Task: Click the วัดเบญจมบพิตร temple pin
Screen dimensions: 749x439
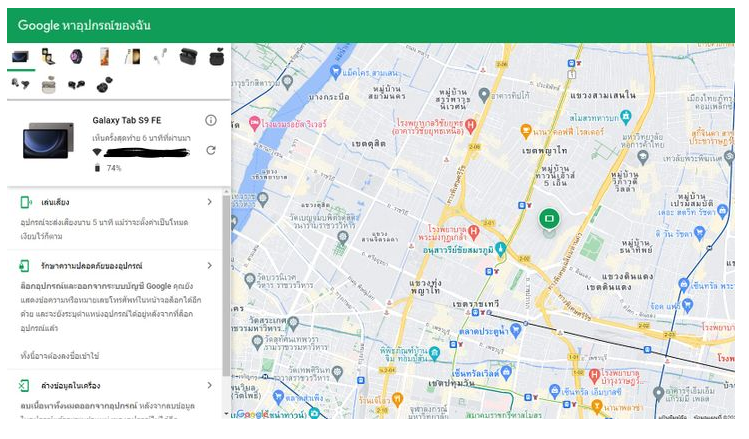Action: [342, 236]
